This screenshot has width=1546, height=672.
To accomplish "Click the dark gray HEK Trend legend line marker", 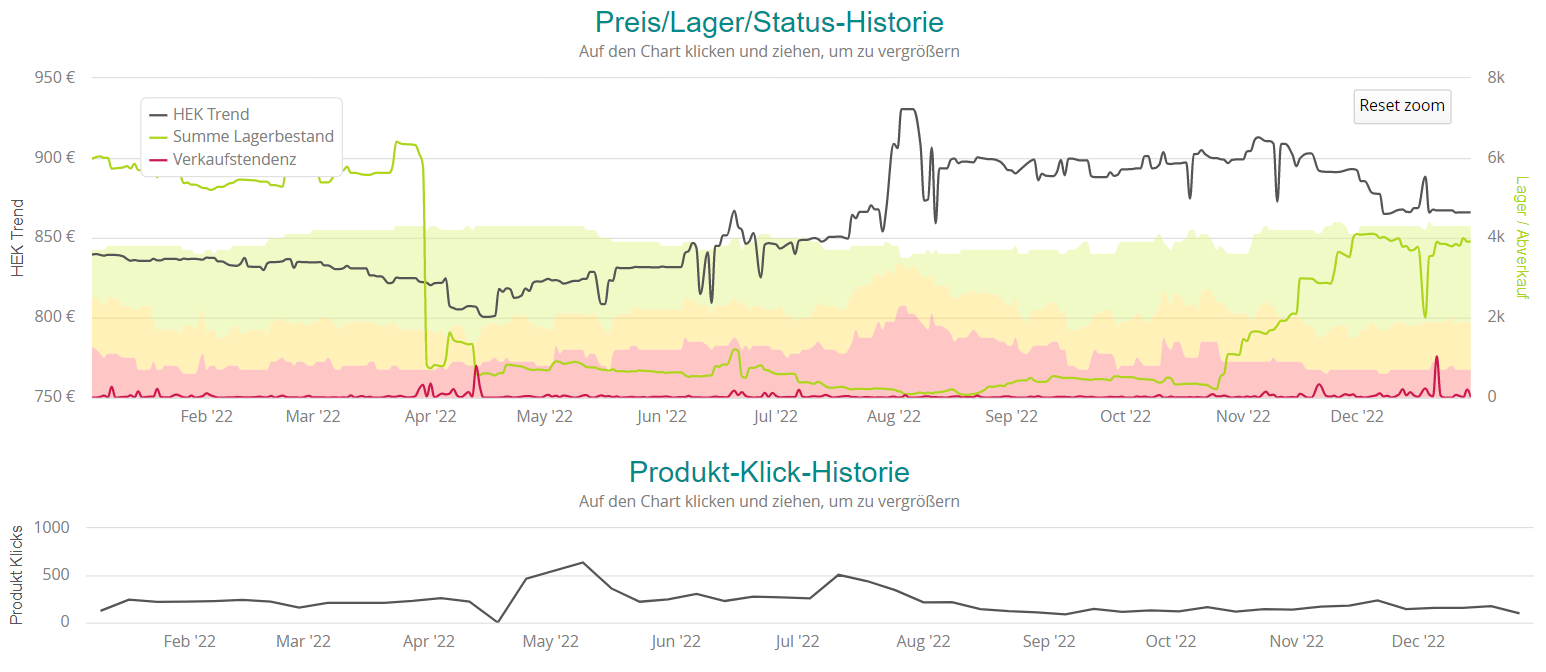I will click(x=158, y=114).
